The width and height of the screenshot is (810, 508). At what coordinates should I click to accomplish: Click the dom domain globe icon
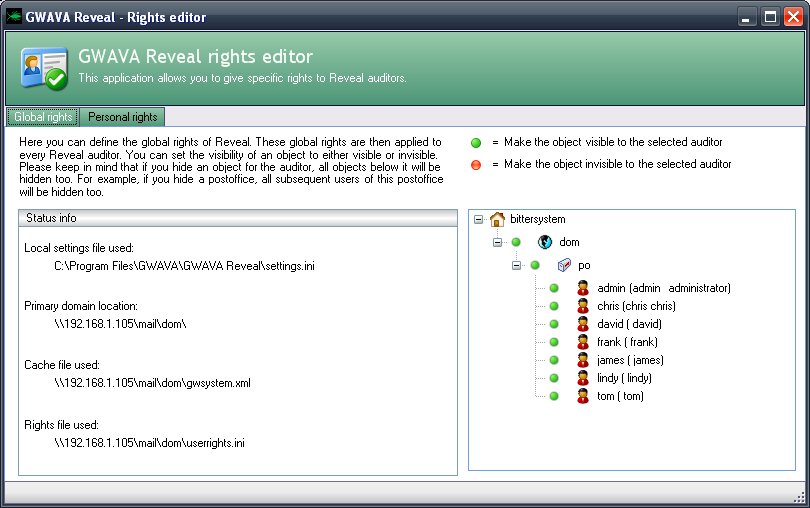coord(545,242)
